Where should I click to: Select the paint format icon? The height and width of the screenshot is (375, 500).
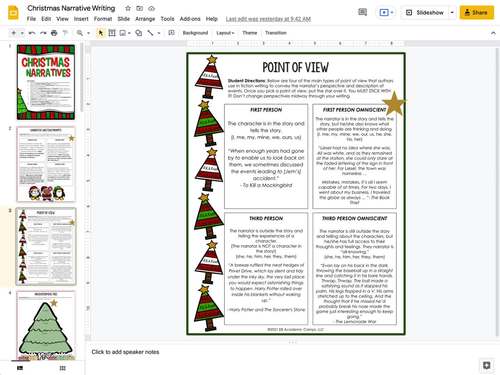point(65,33)
